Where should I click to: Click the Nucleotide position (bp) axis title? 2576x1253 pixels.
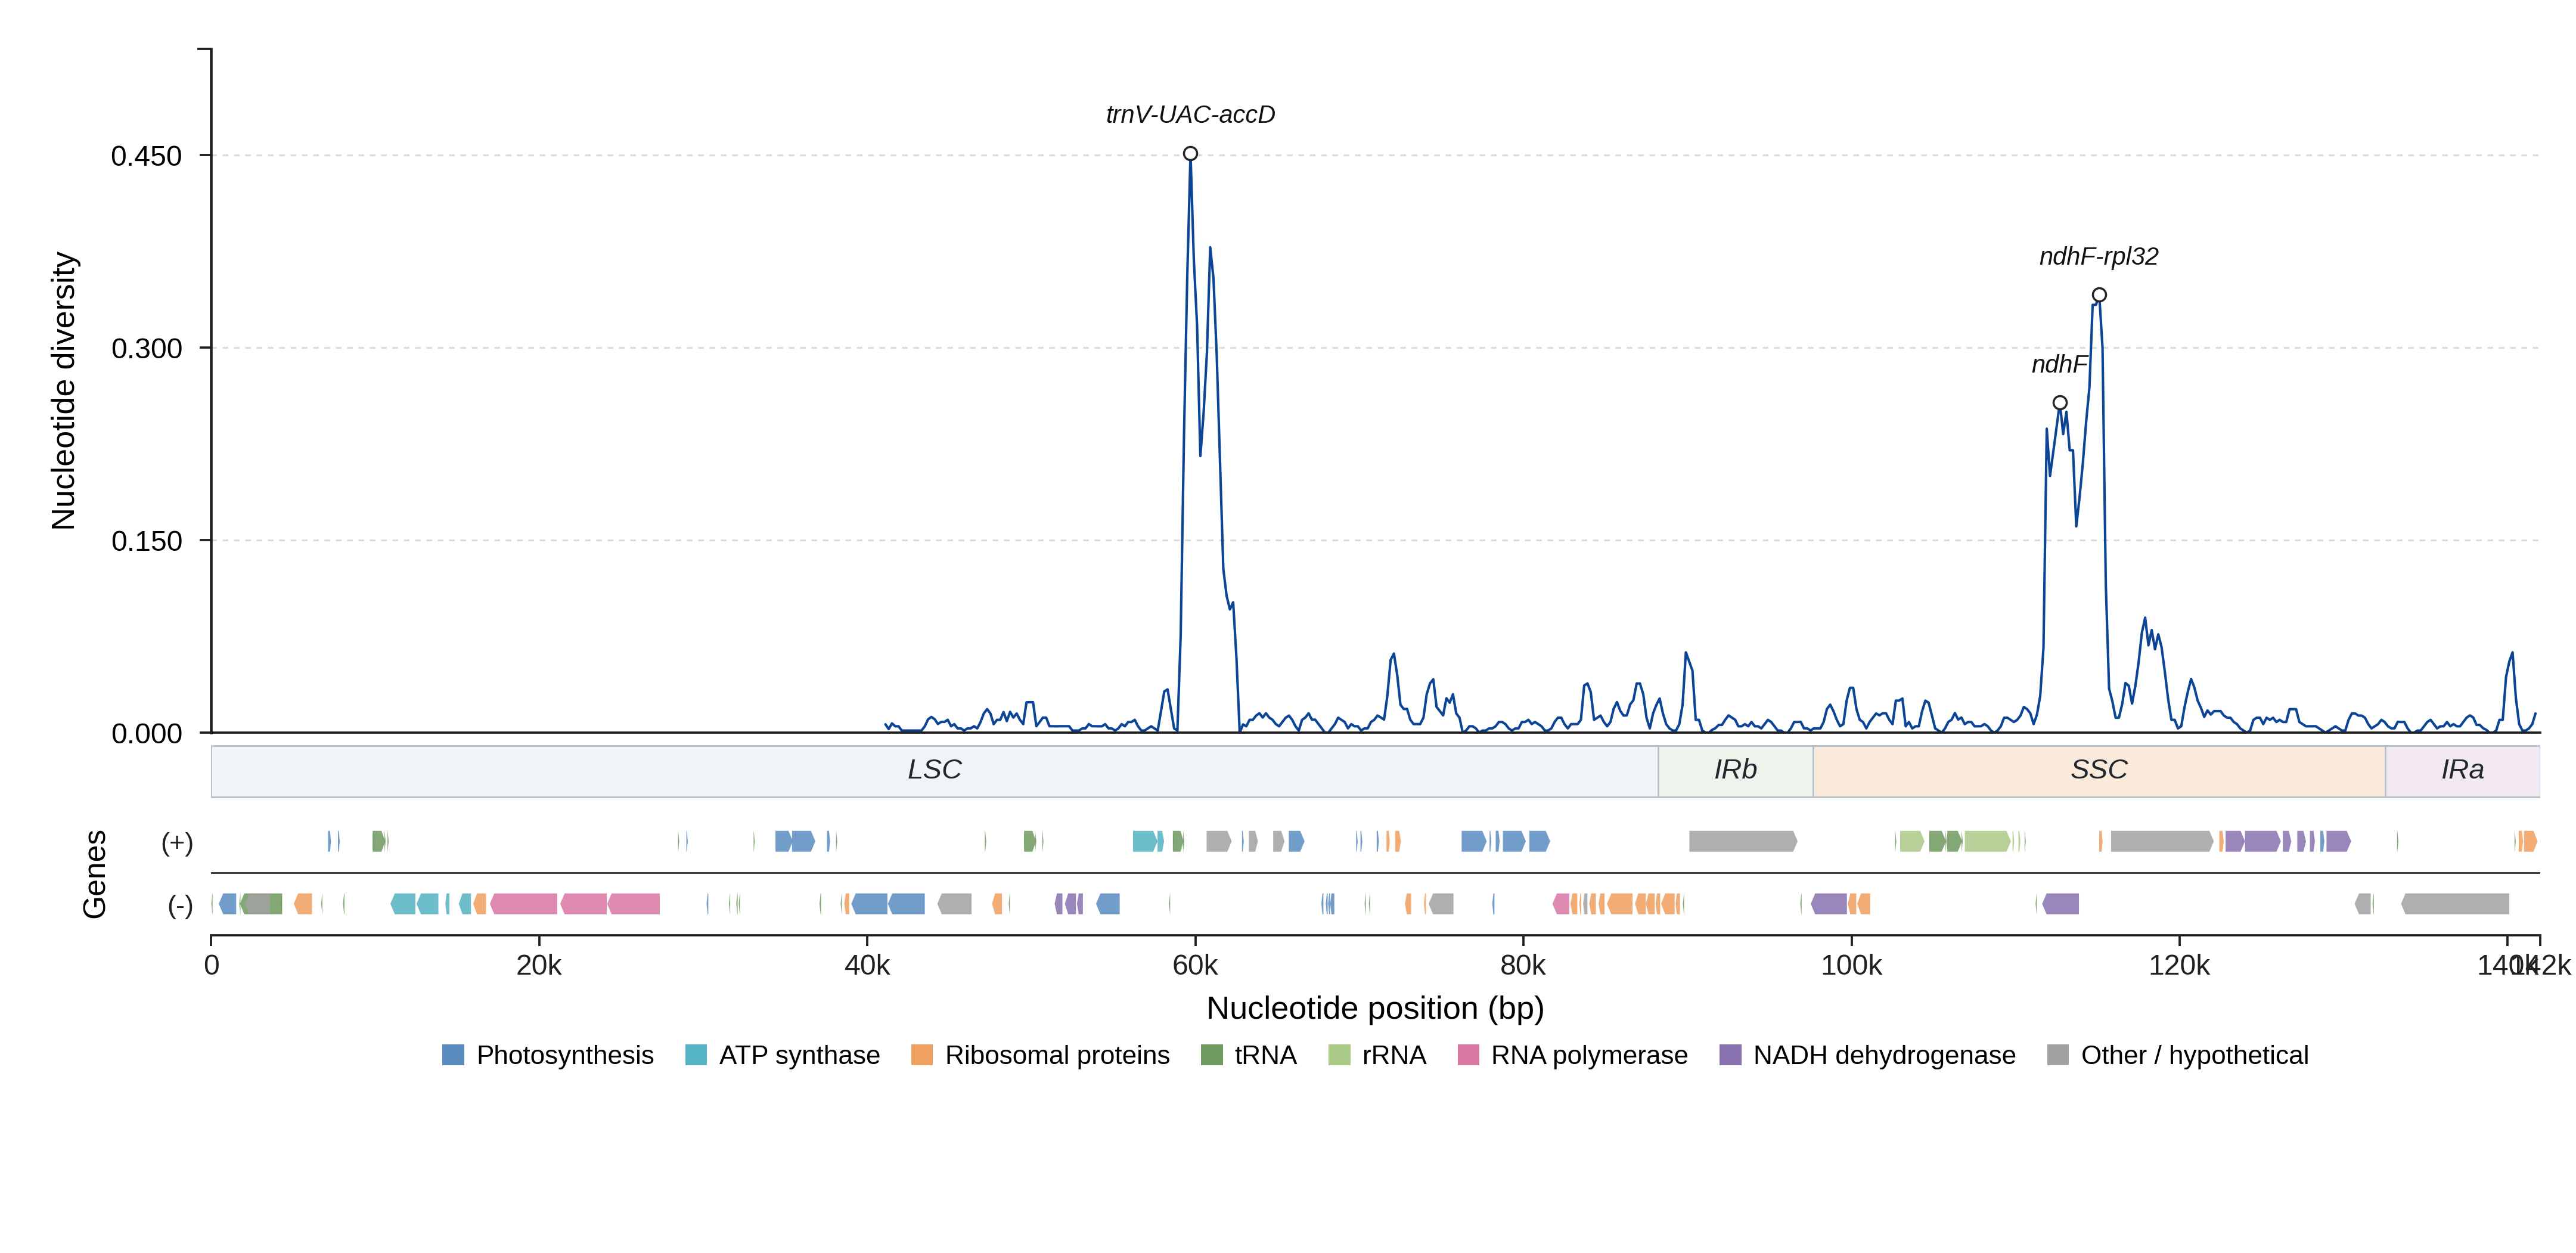pos(1375,1008)
